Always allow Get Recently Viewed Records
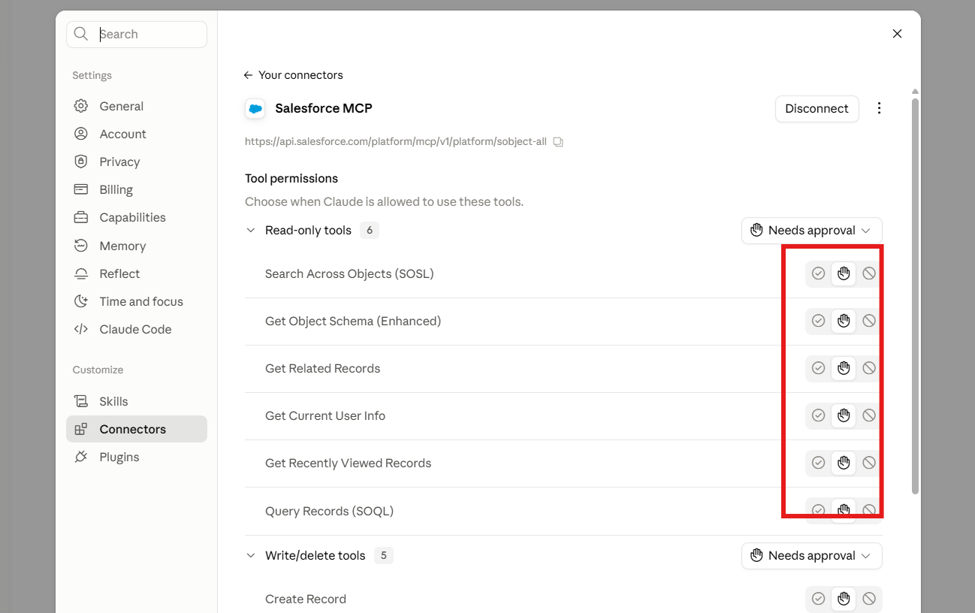The height and width of the screenshot is (613, 975). pyautogui.click(x=818, y=463)
